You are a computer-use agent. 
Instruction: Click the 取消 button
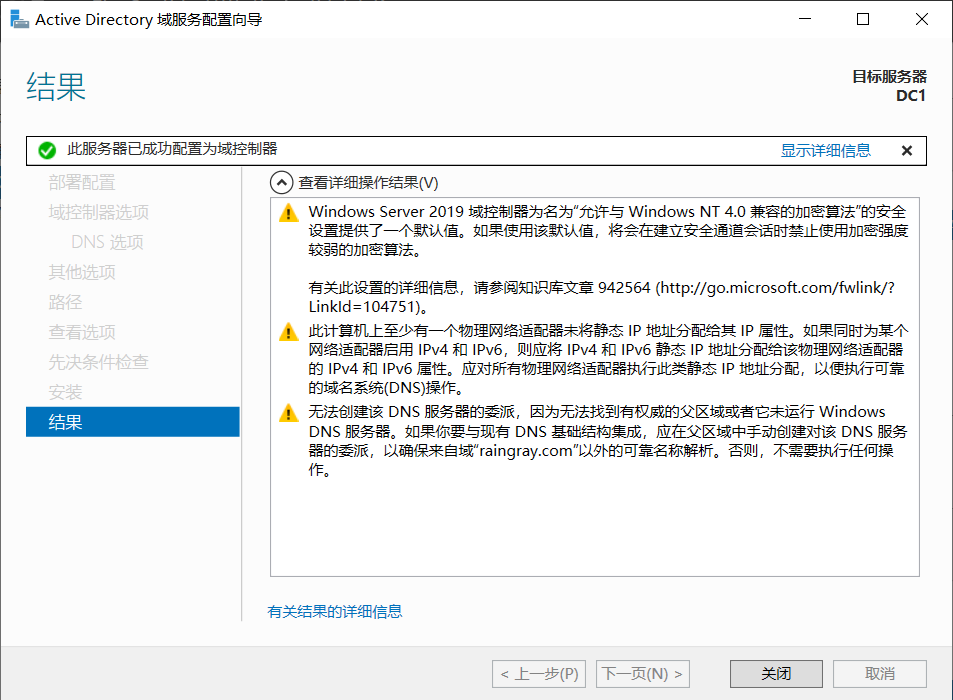pos(879,674)
